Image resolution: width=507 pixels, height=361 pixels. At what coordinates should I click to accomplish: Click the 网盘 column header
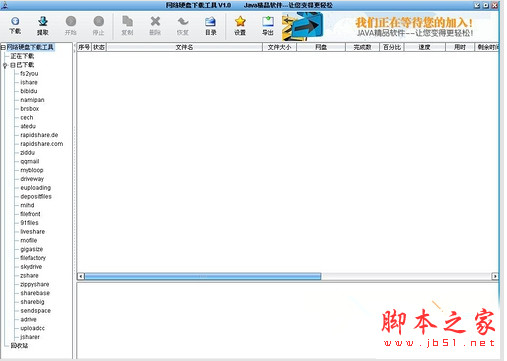pos(321,47)
